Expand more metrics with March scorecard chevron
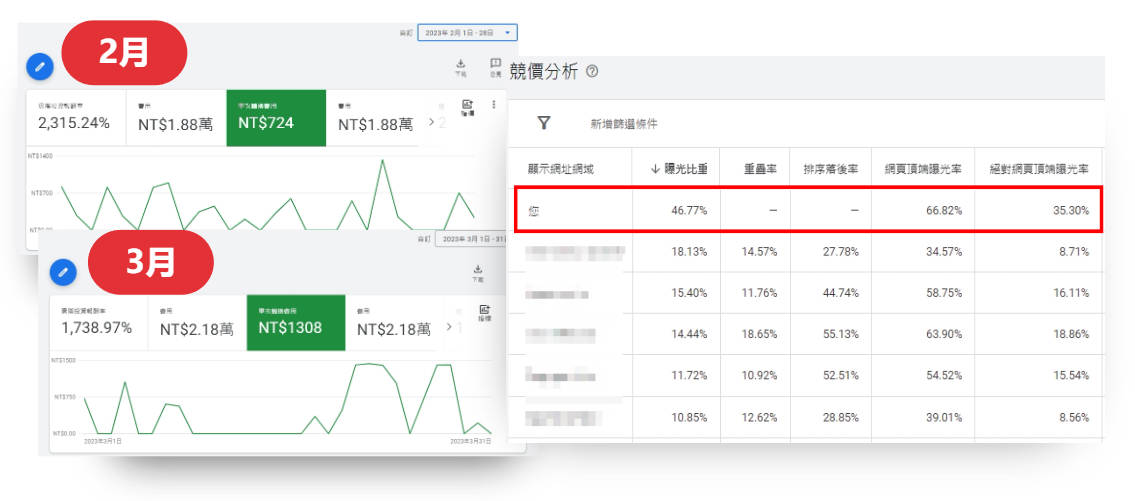 tap(449, 327)
